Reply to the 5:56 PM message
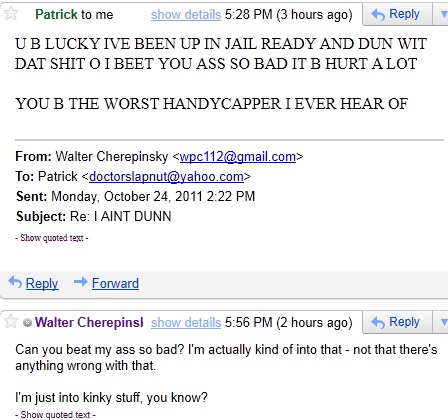Screen dimensions: 448x420 (x=397, y=322)
